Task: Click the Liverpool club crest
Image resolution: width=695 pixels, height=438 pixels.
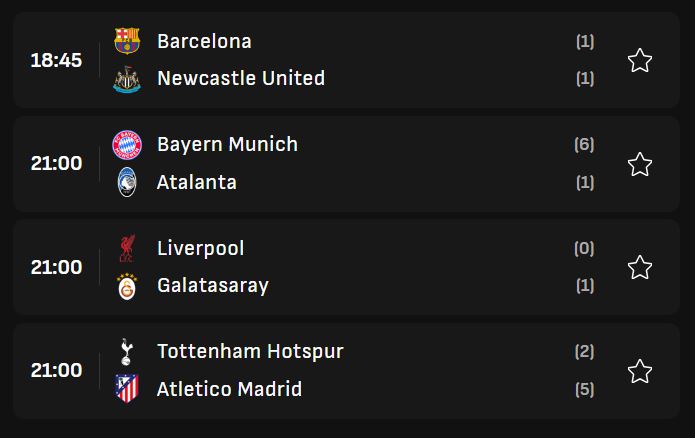Action: [127, 248]
